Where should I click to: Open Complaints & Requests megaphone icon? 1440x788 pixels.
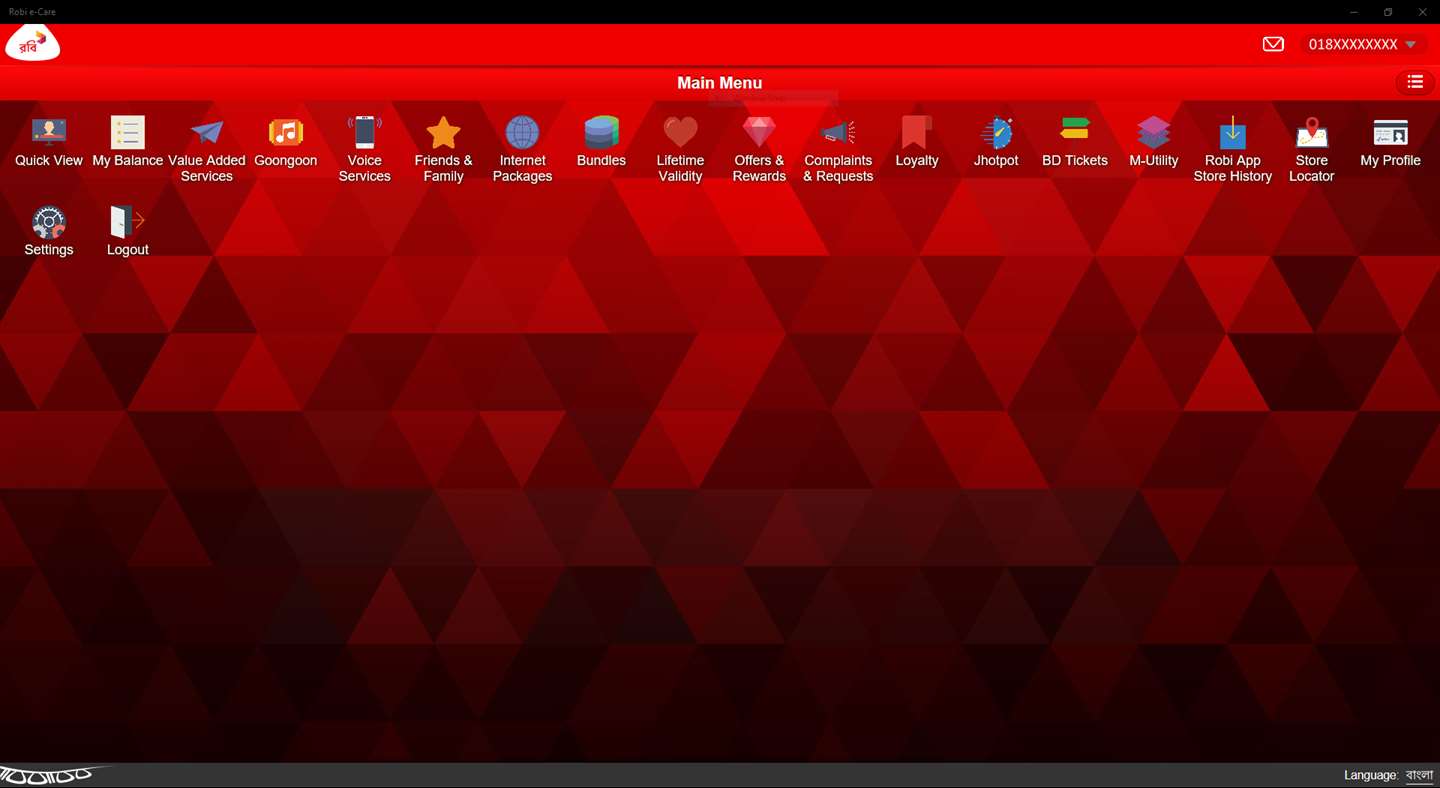click(838, 133)
